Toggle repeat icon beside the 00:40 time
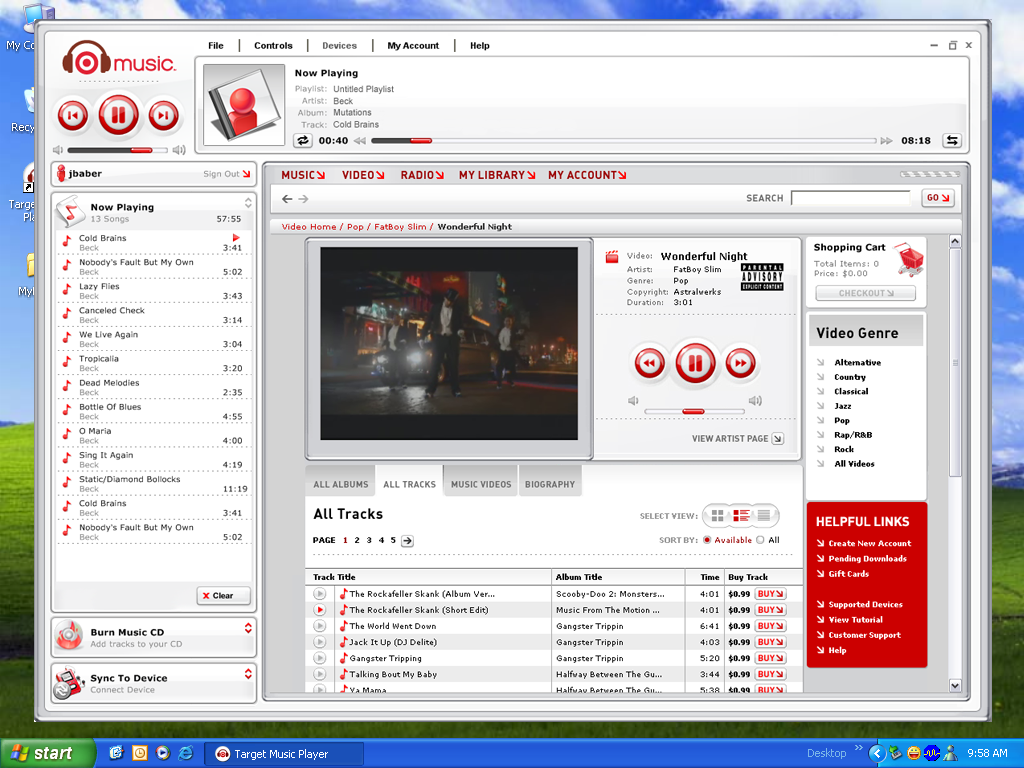 pyautogui.click(x=302, y=140)
